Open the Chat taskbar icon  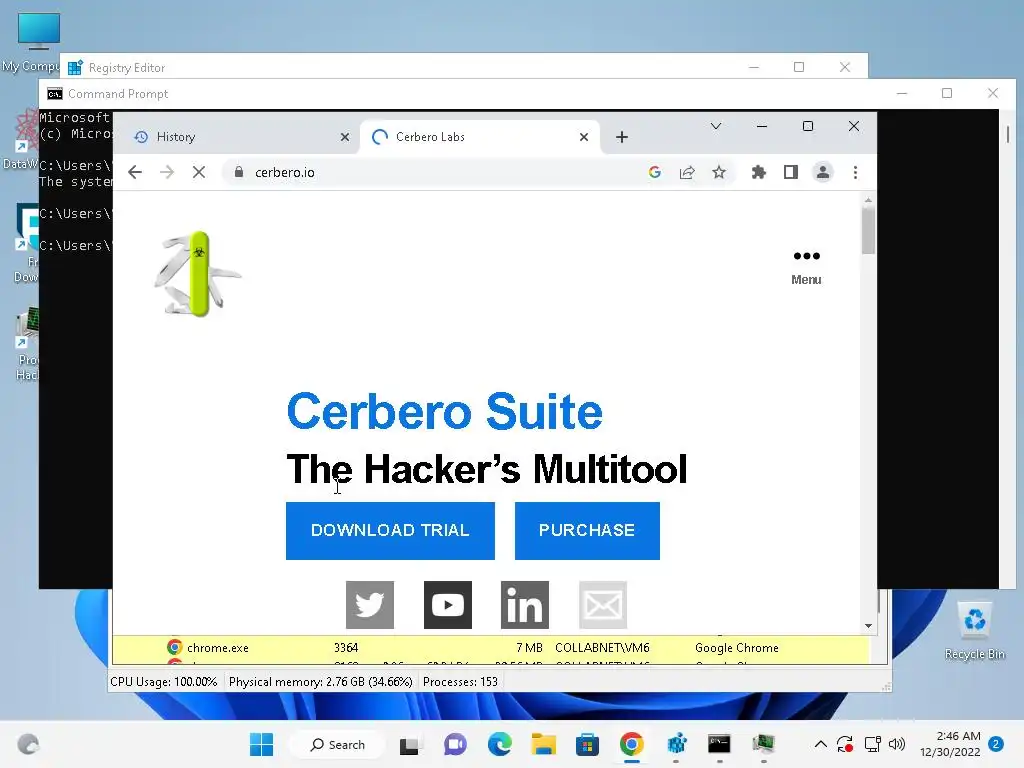click(455, 744)
